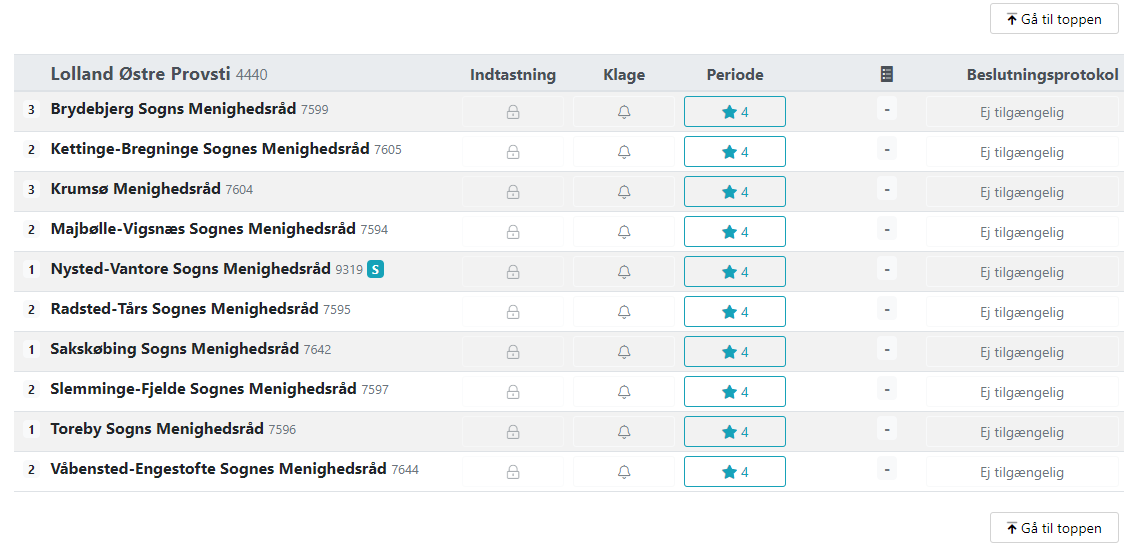
Task: Click the dash button in Nysted-Vantore row
Action: [x=887, y=270]
